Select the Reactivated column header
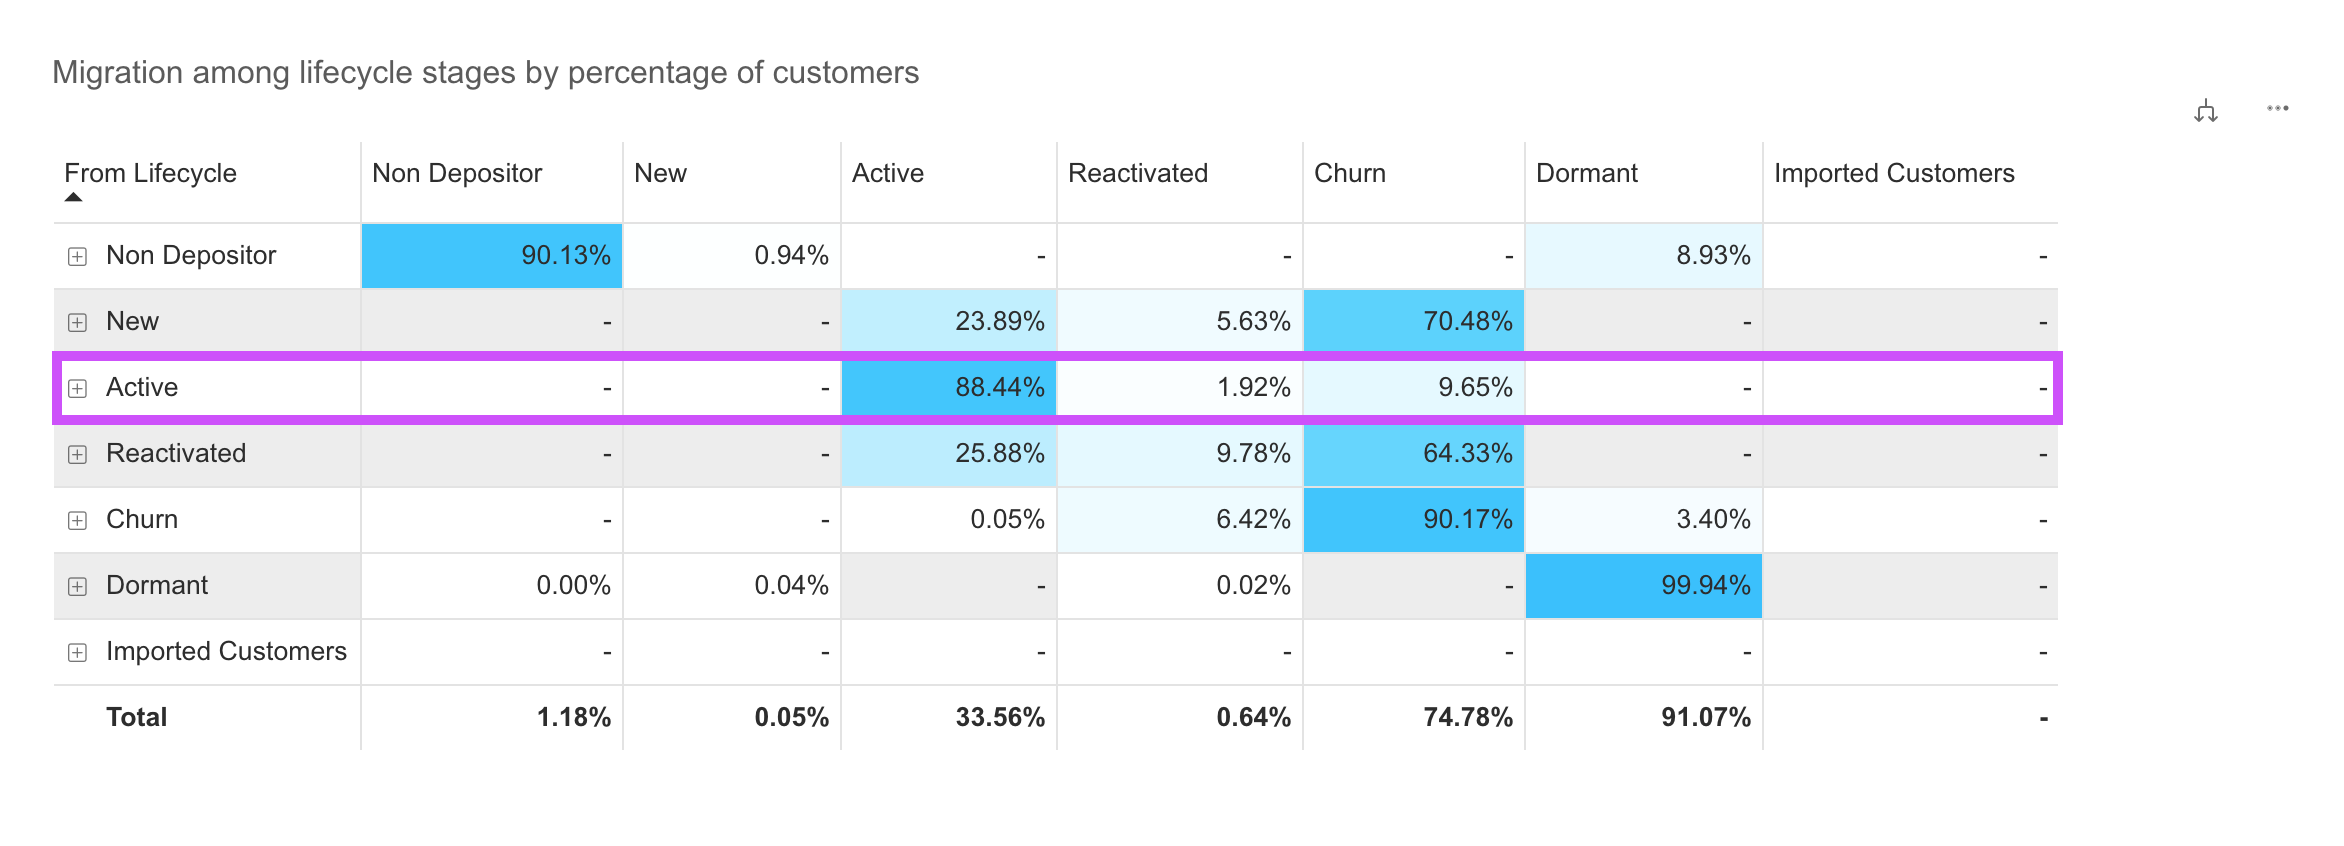The image size is (2344, 846). (x=1138, y=173)
